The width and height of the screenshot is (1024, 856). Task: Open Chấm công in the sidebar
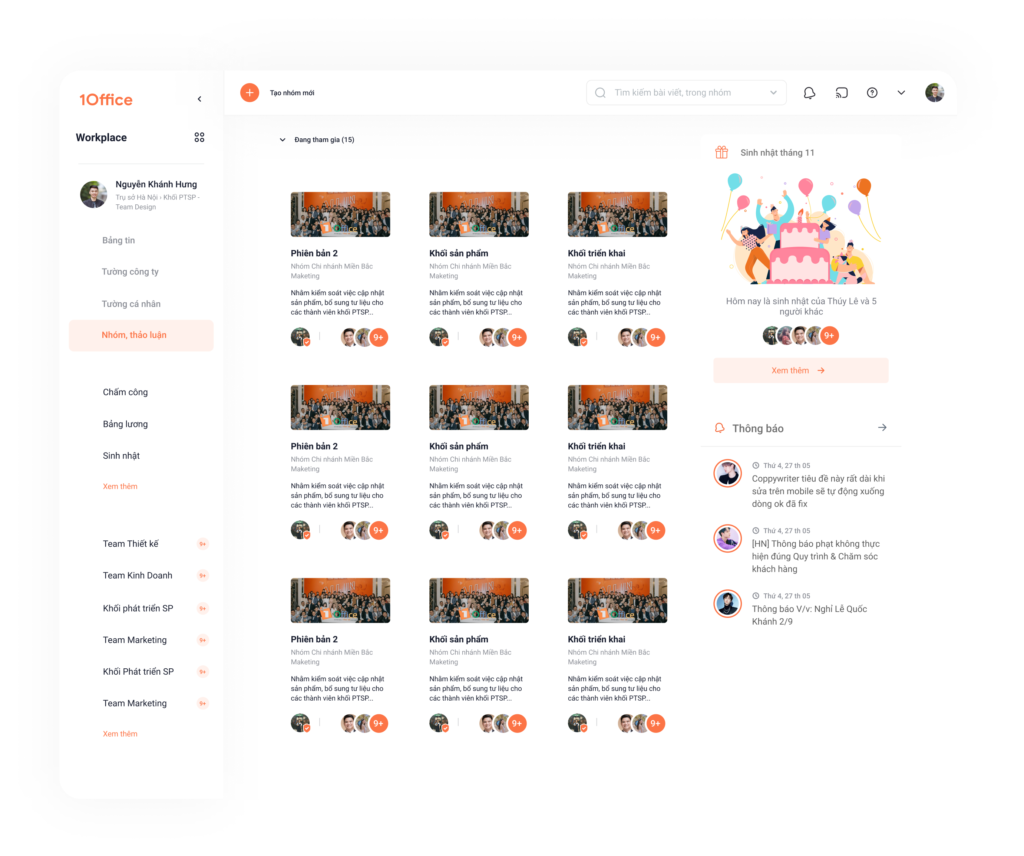125,392
